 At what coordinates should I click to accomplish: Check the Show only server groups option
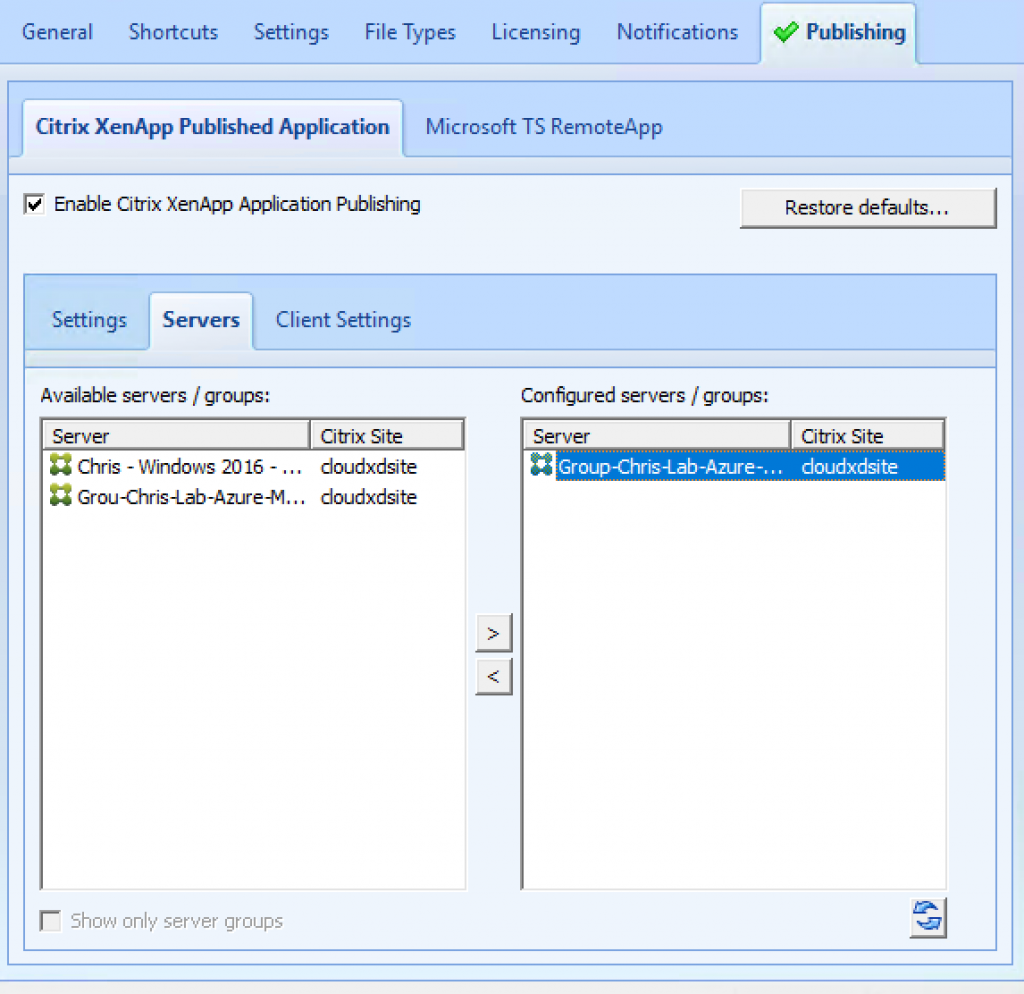[x=50, y=920]
